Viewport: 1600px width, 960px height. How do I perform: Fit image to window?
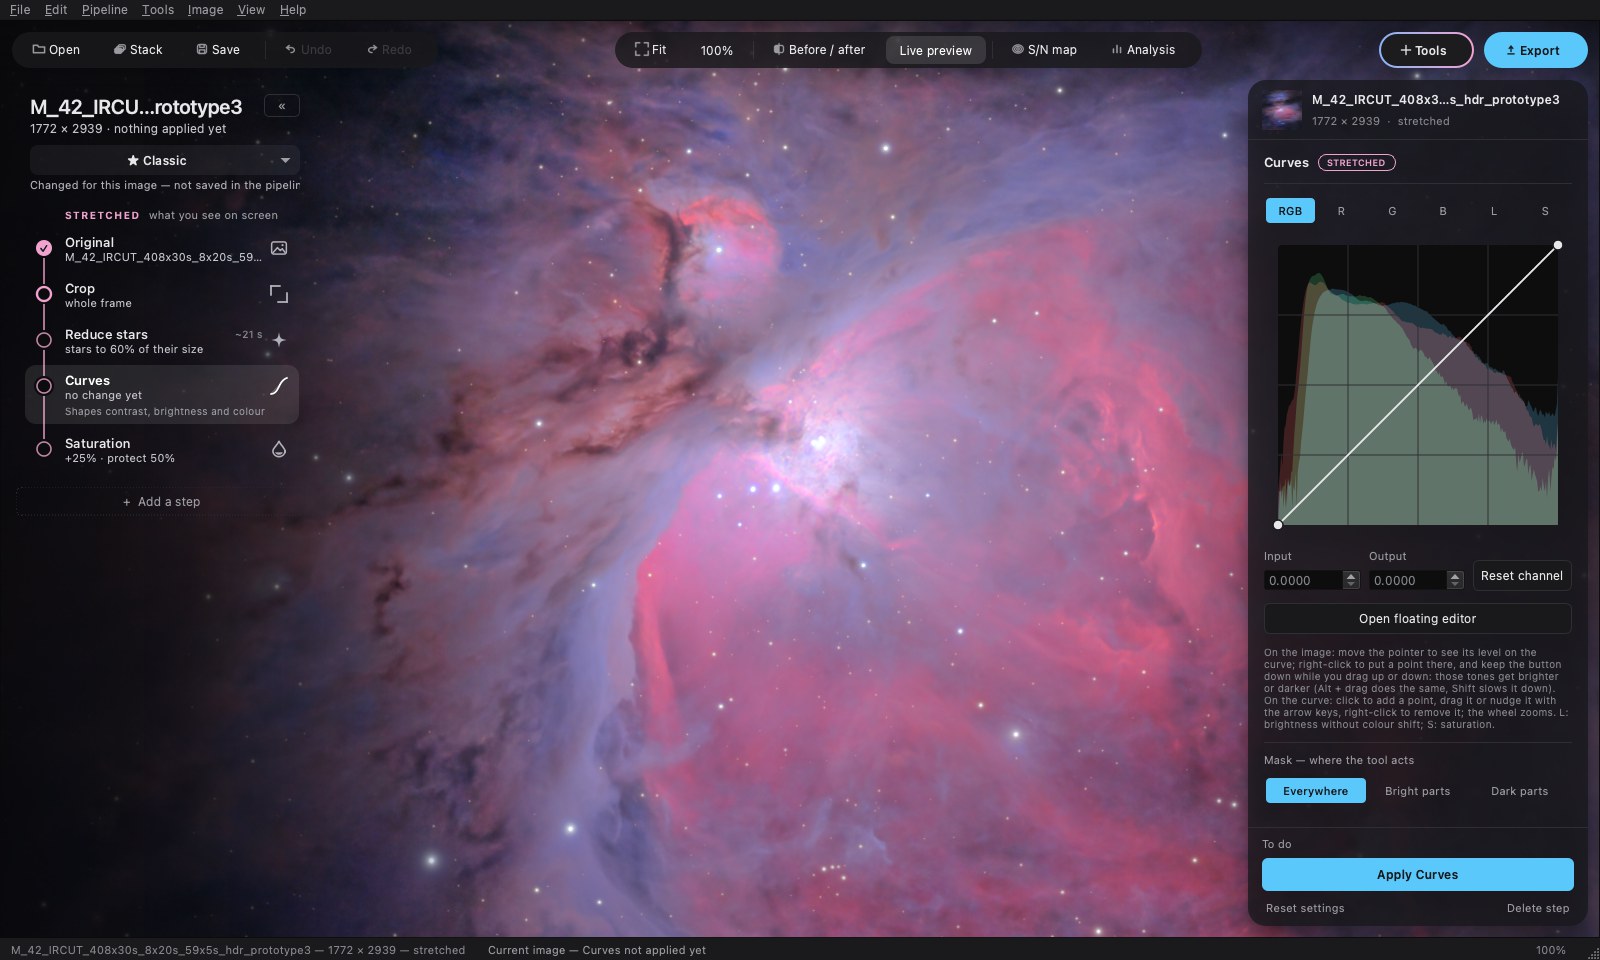pyautogui.click(x=650, y=49)
